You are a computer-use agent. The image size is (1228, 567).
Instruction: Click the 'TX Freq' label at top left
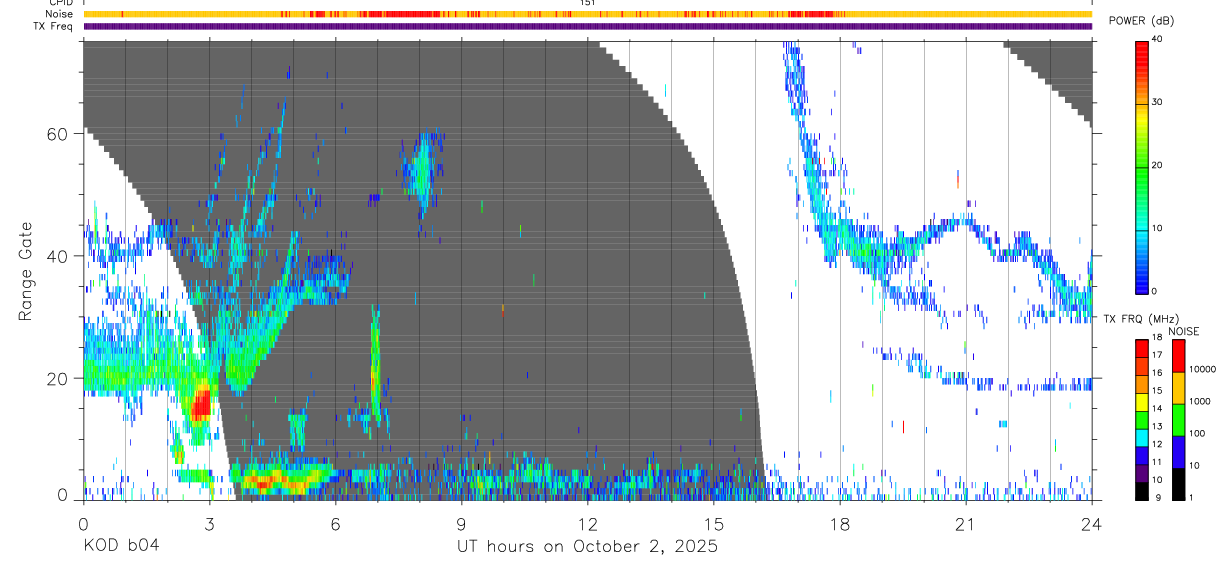click(53, 26)
